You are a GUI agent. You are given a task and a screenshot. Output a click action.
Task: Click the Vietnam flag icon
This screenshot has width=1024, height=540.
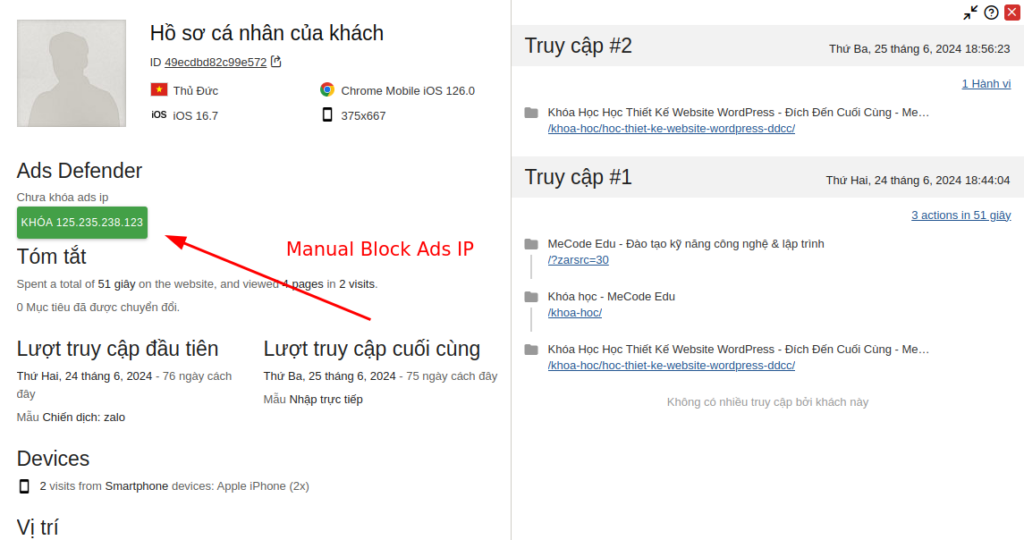pos(159,90)
